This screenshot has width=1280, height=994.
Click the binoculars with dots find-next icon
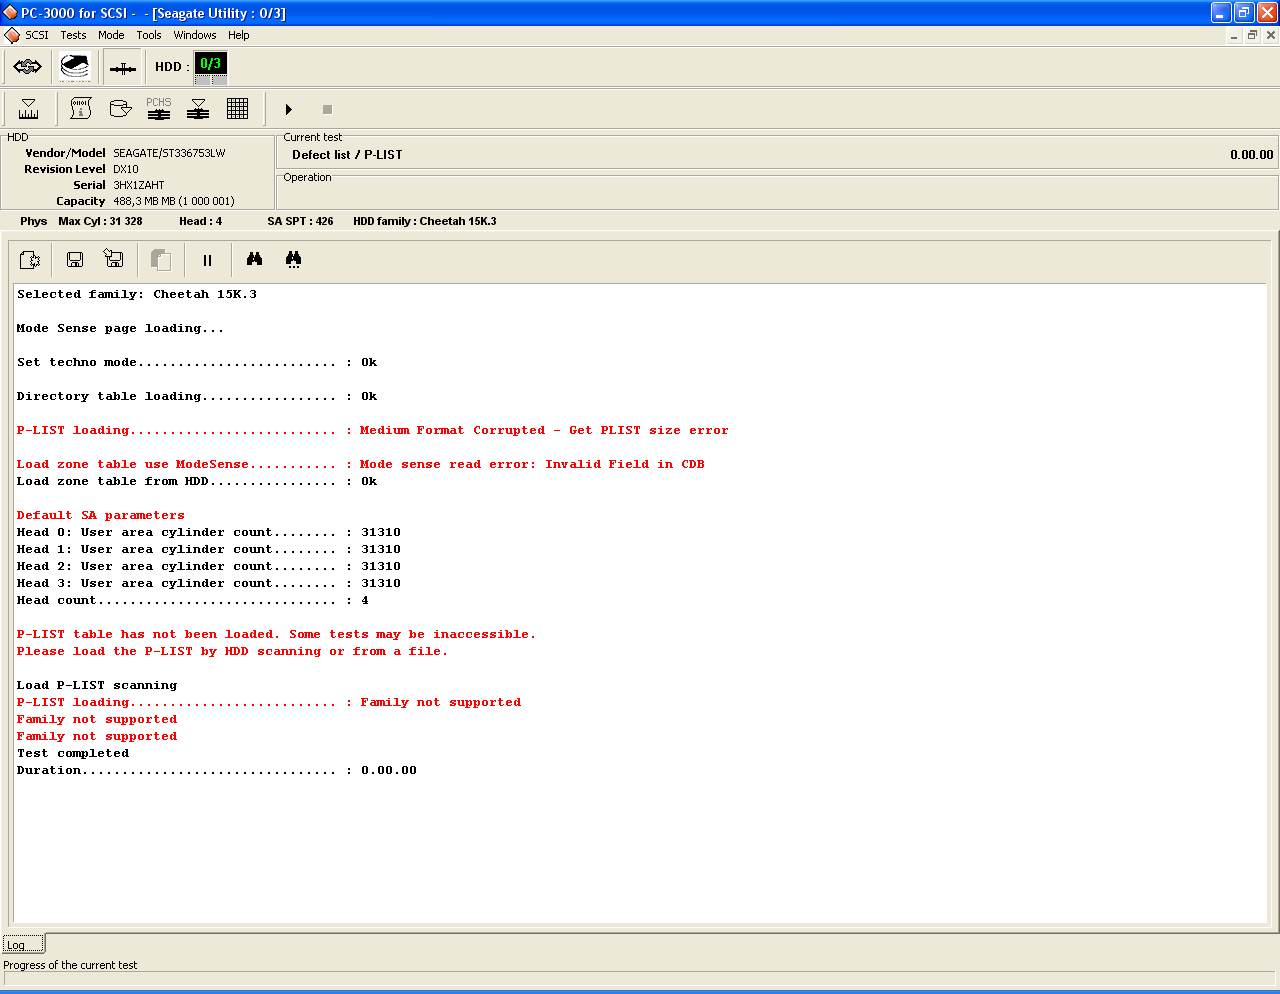[x=293, y=260]
